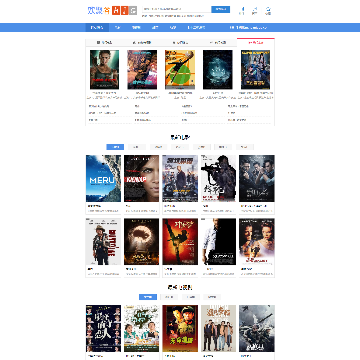Select the blue active filter tab in TV series section
The width and height of the screenshot is (360, 360).
(148, 297)
